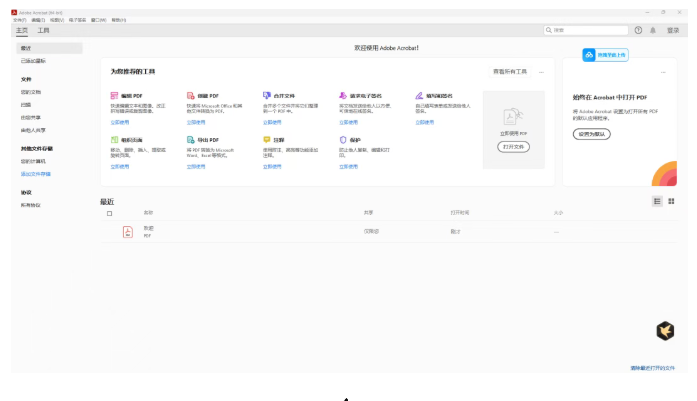
Task: Click the Comment (注释) speech bubble icon
Action: point(267,140)
